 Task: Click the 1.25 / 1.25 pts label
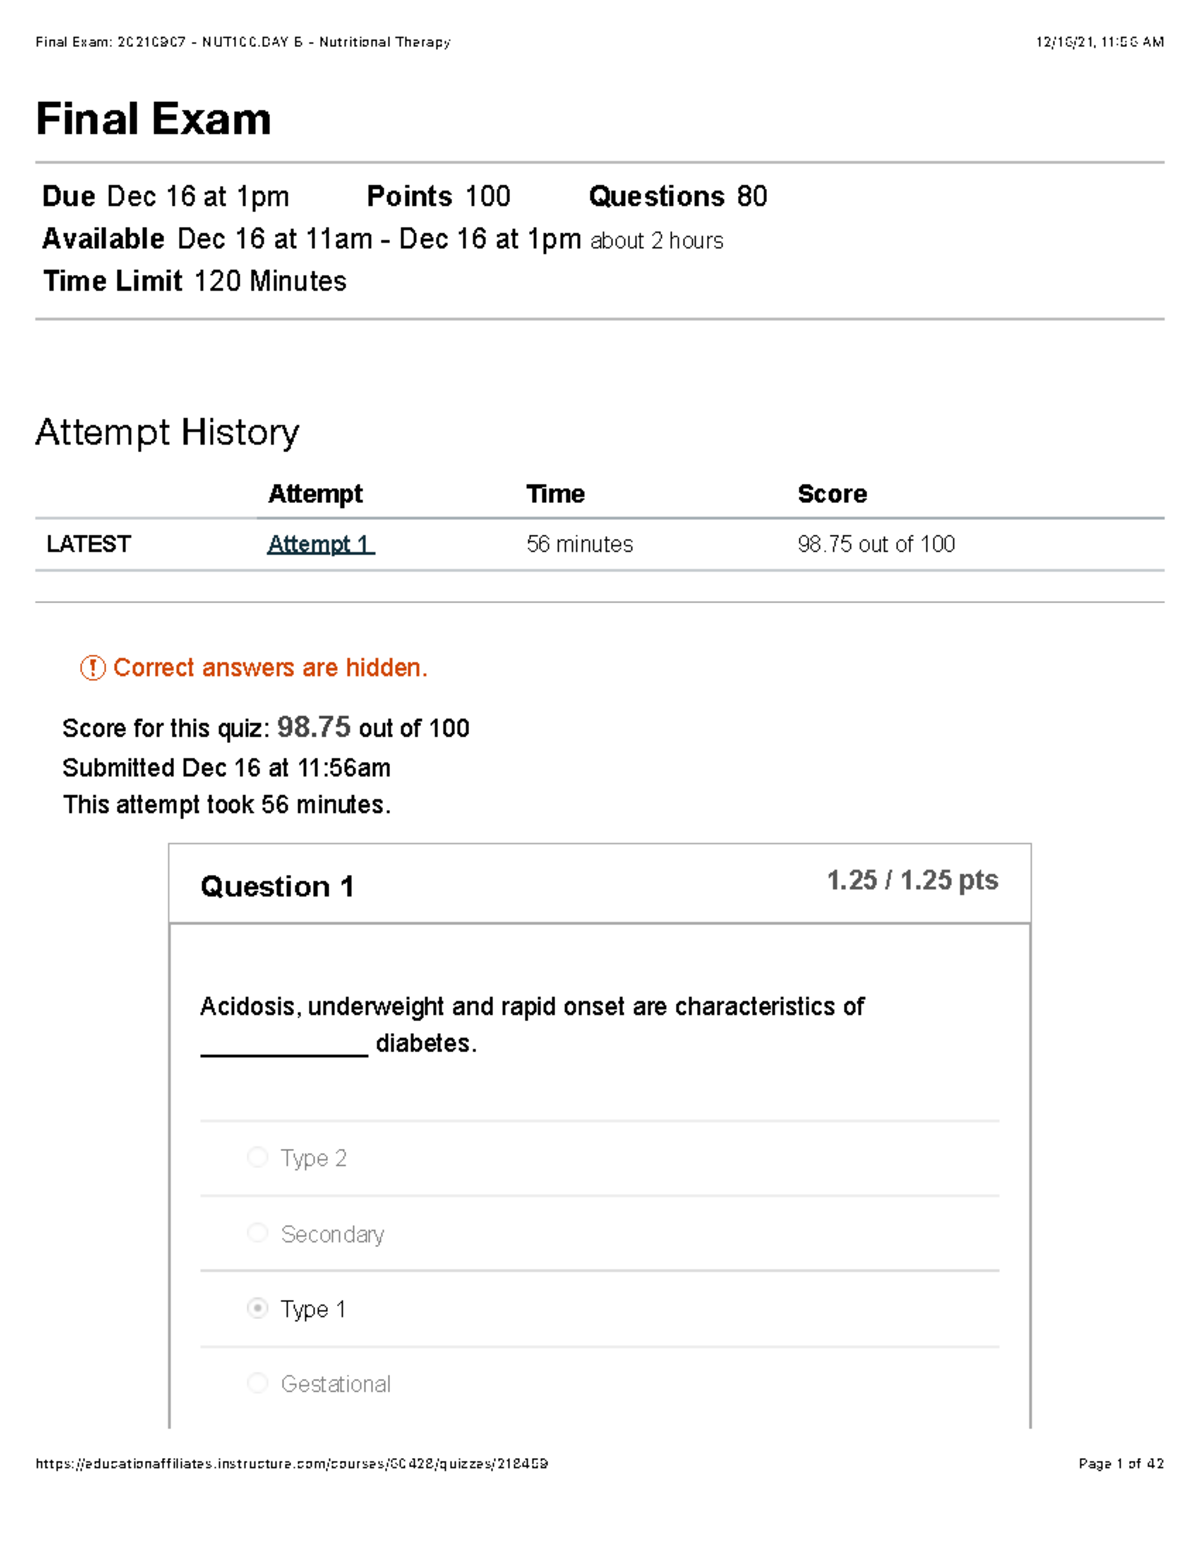pos(912,880)
